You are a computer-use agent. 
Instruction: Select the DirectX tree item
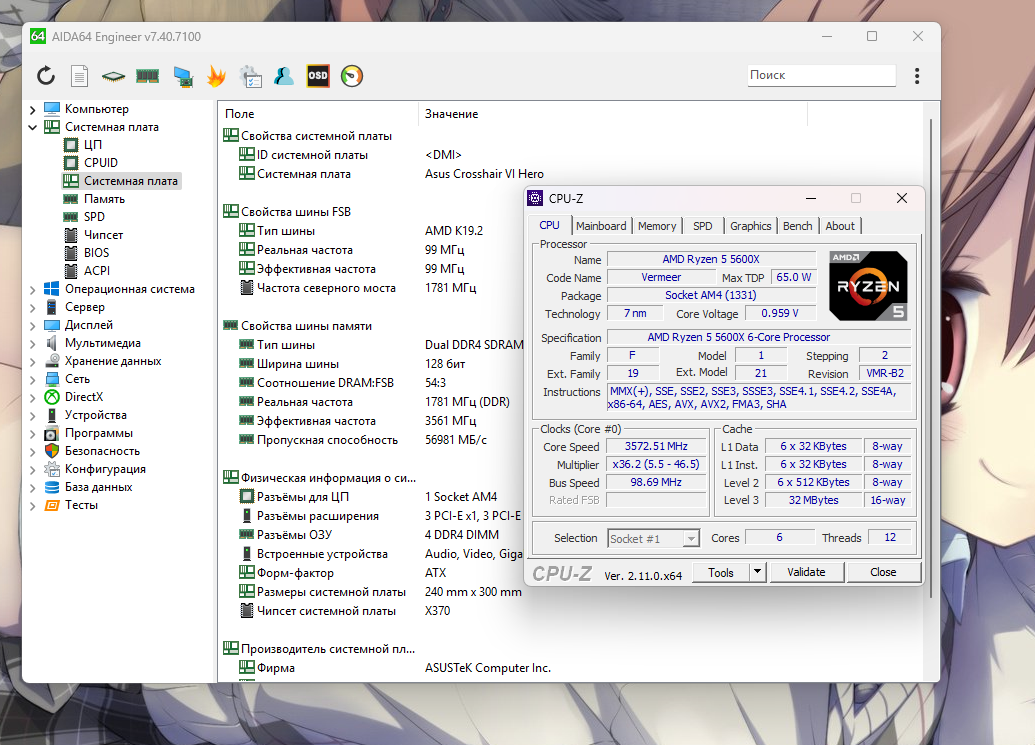74,397
